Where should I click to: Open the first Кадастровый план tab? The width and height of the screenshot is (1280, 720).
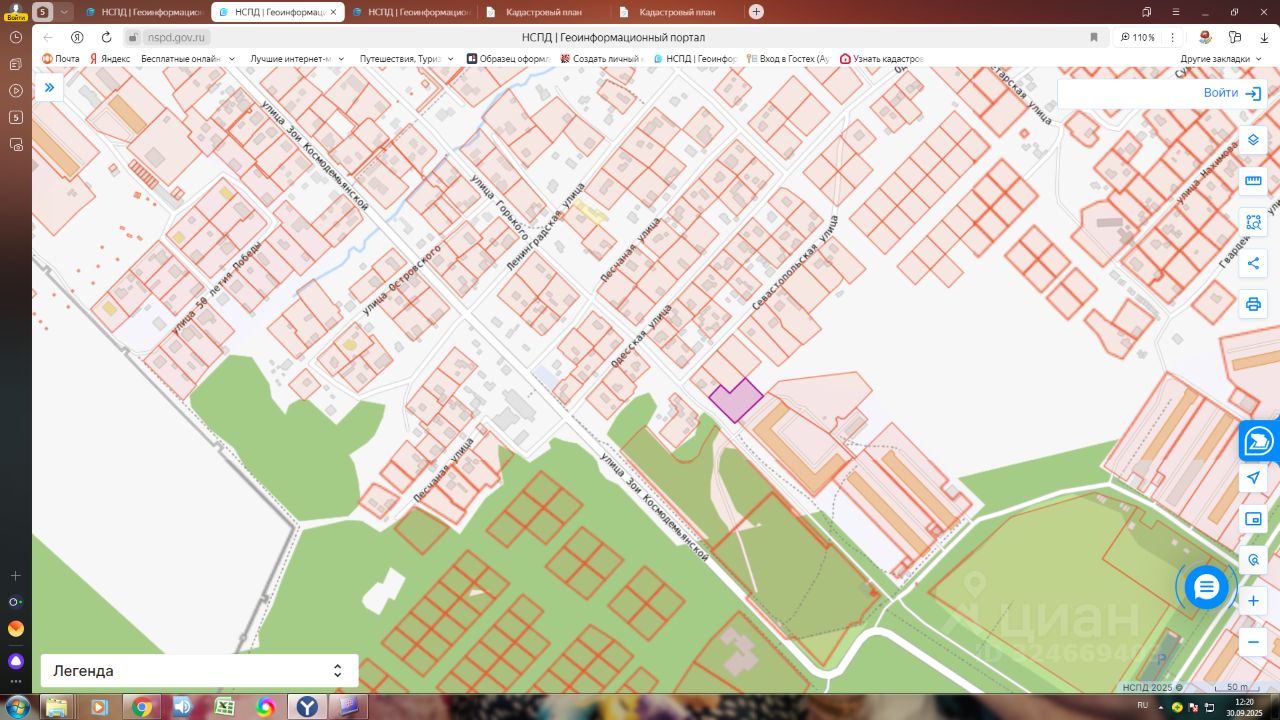542,12
